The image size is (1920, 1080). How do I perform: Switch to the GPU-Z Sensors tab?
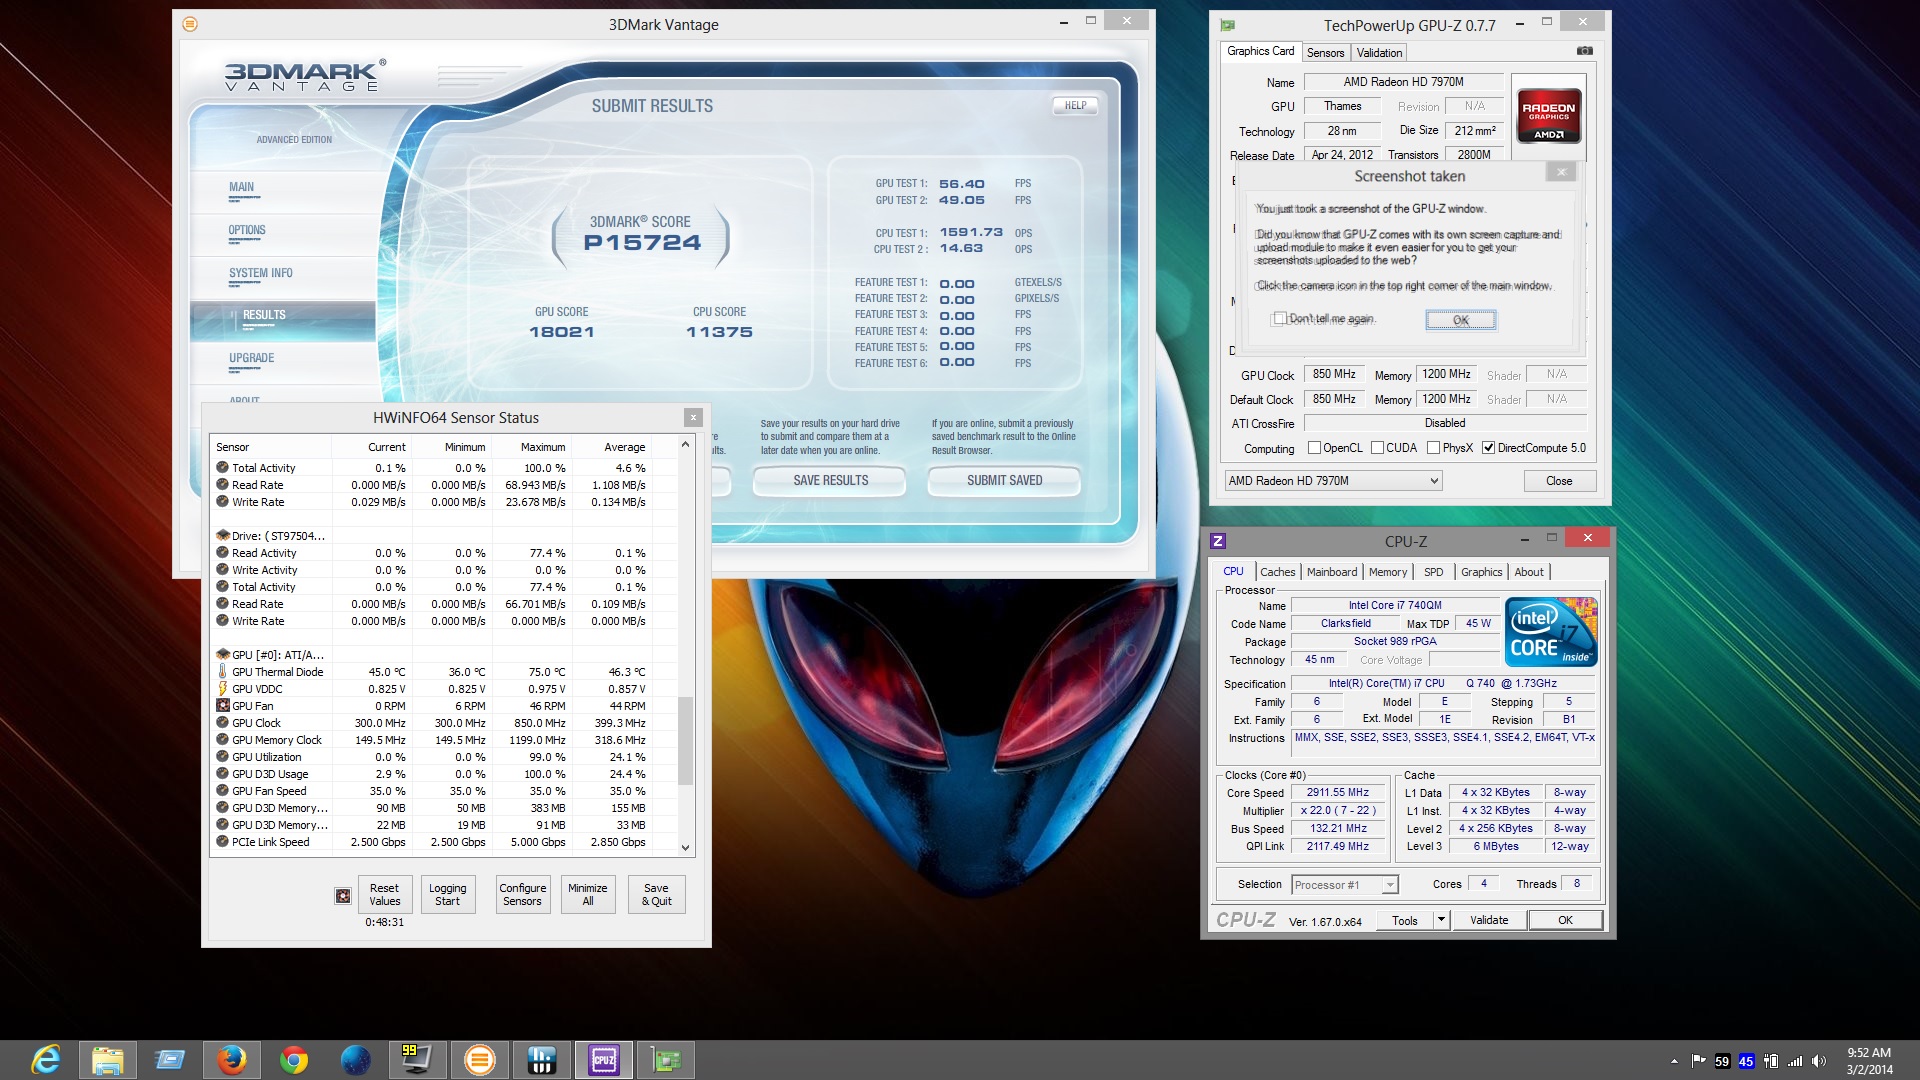1325,53
